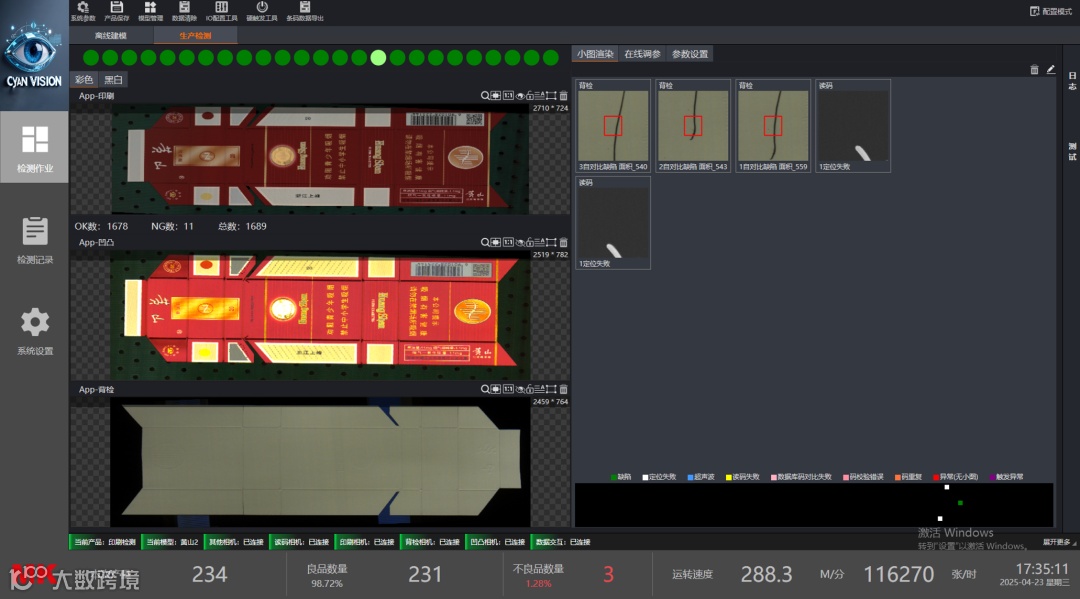Click the App-印刷 print image preview

320,159
